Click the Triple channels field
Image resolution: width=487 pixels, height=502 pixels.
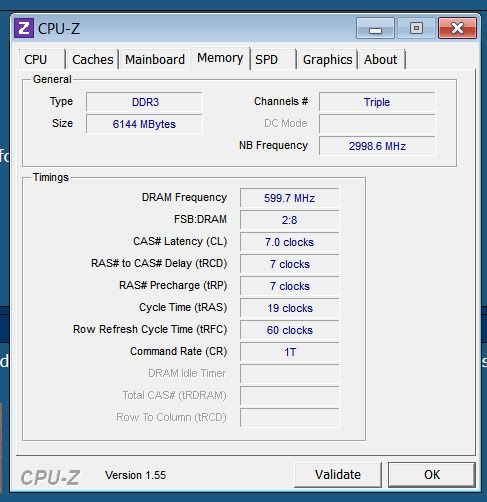377,102
